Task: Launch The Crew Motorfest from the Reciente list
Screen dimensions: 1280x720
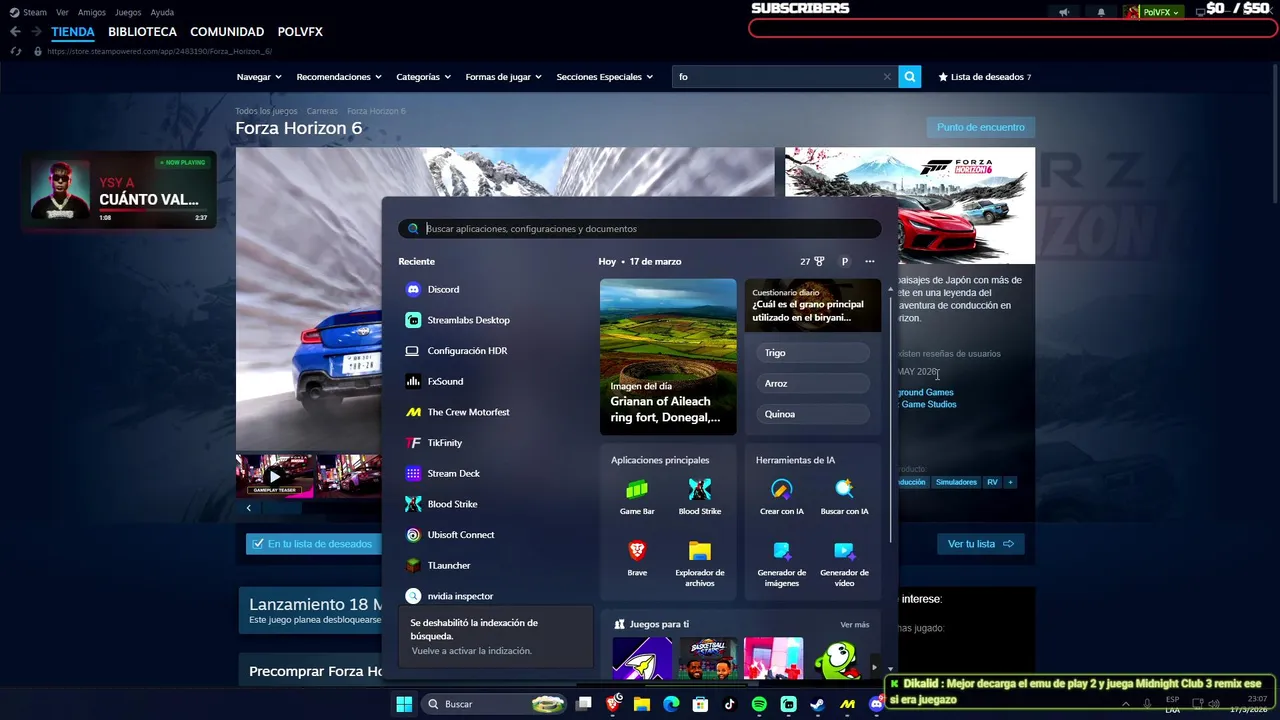Action: coord(458,412)
